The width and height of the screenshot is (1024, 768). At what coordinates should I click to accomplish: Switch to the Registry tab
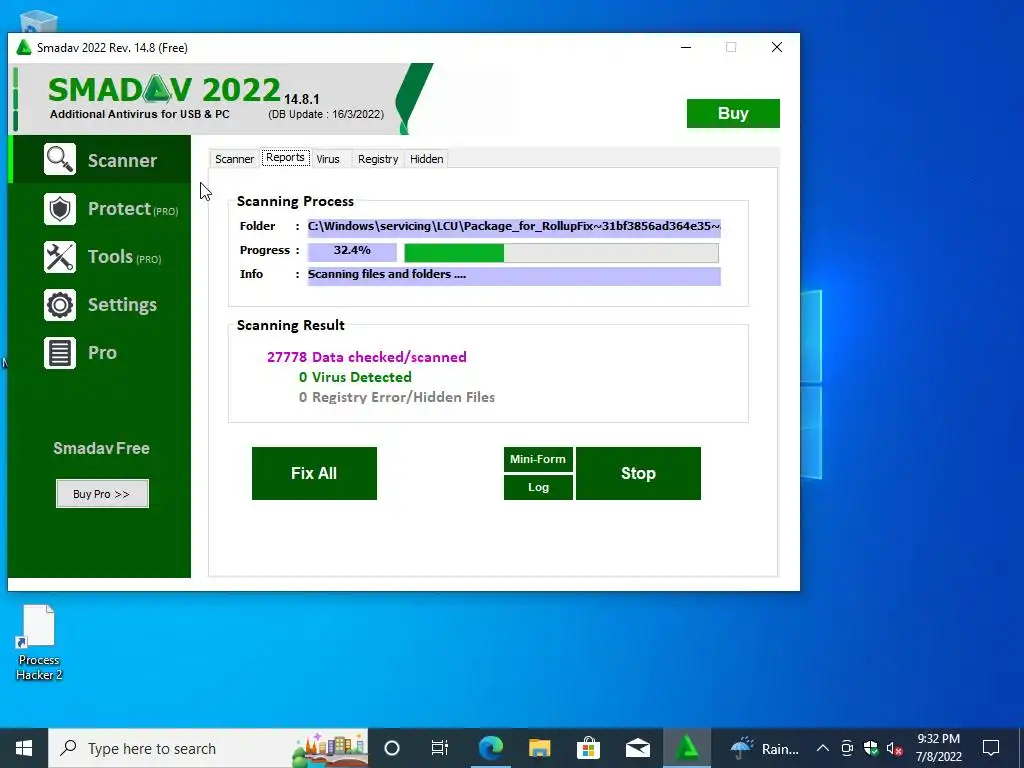tap(378, 159)
